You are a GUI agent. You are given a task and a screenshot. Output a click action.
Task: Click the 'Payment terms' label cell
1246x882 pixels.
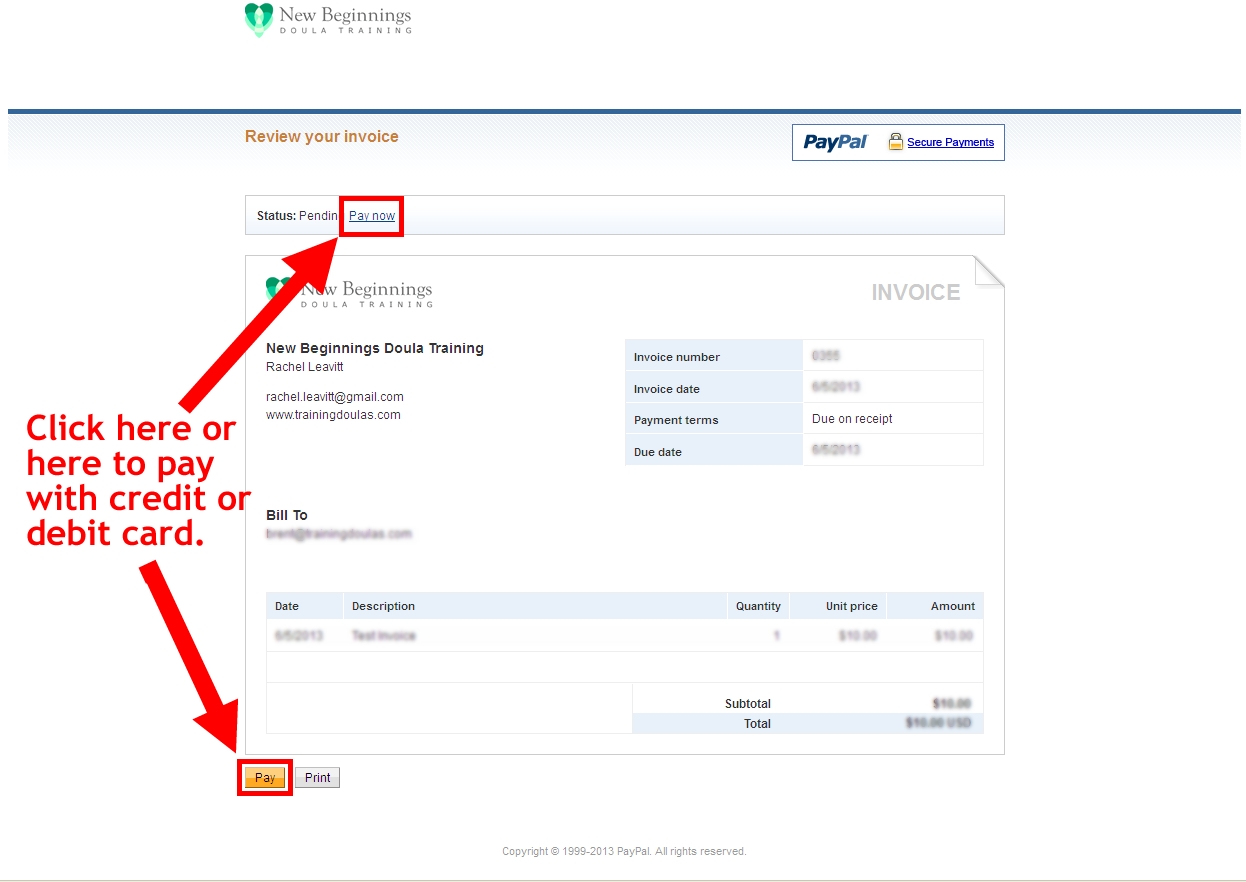[714, 419]
